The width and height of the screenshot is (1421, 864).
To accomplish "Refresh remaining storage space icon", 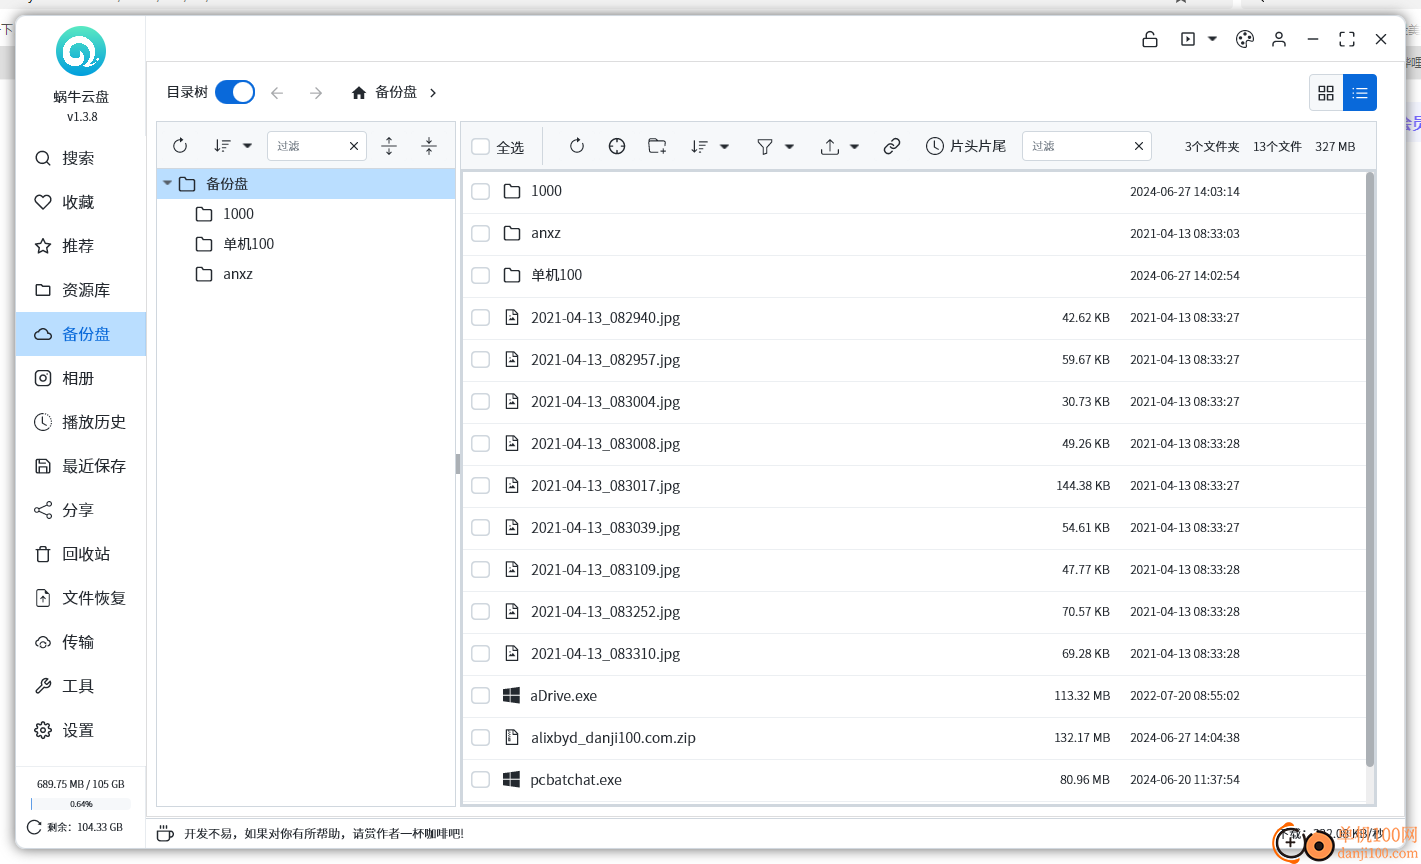I will pos(34,827).
